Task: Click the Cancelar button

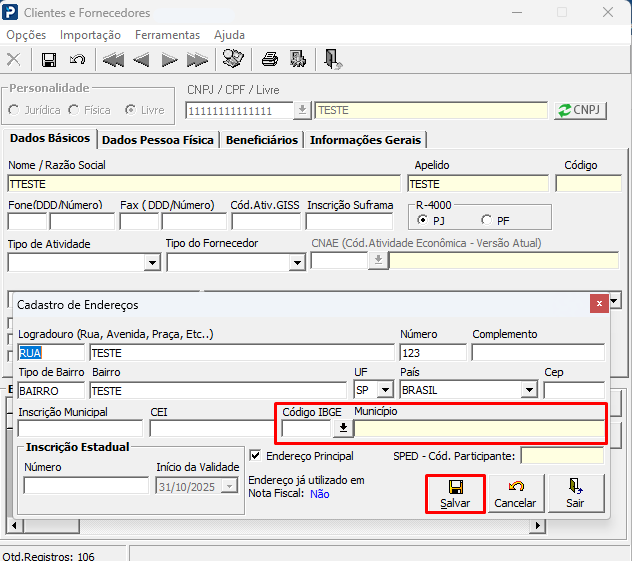Action: coord(515,493)
